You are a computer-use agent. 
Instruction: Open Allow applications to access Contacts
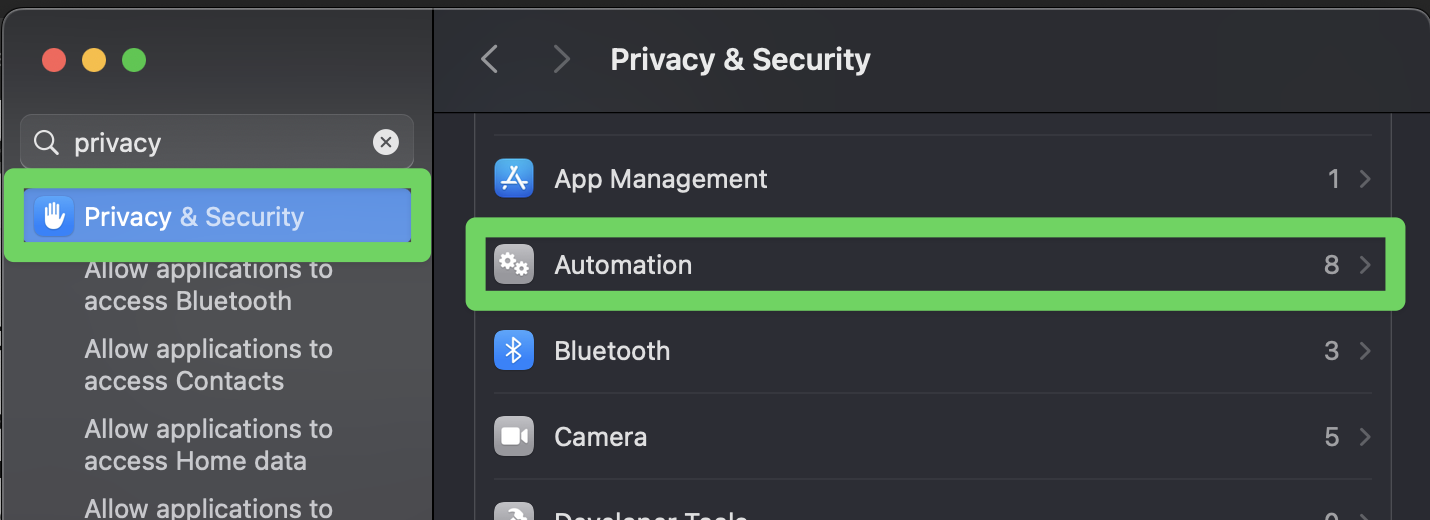click(x=208, y=365)
